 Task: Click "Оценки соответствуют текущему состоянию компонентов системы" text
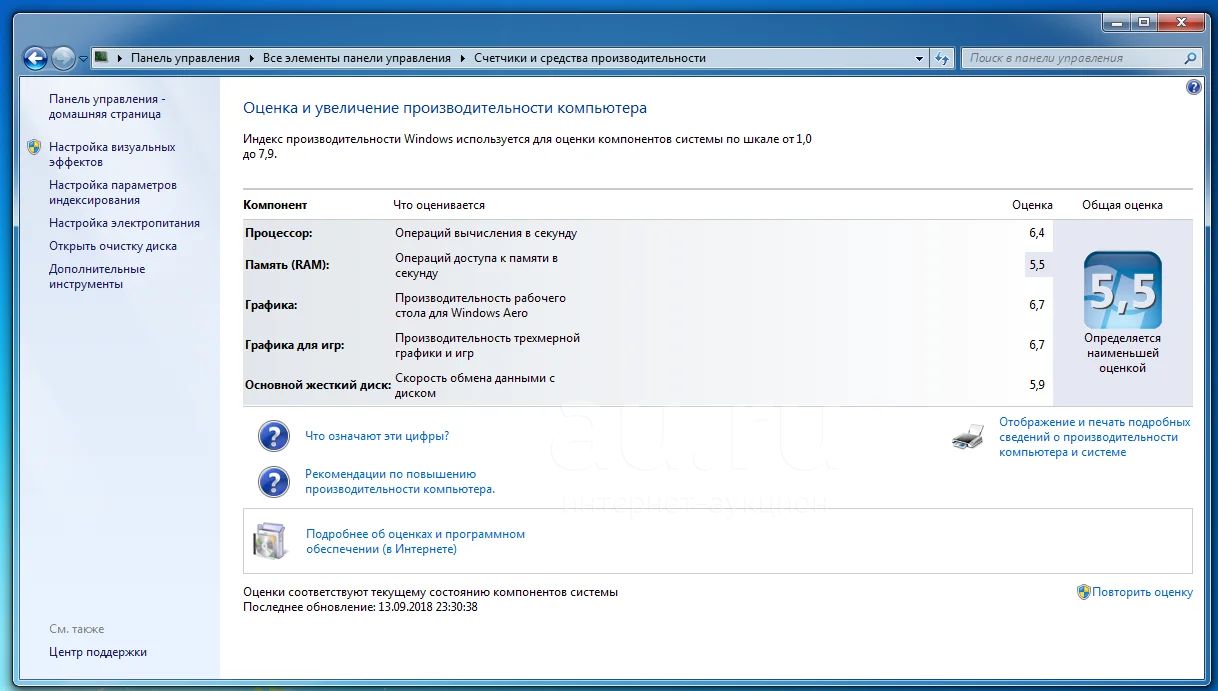(430, 592)
